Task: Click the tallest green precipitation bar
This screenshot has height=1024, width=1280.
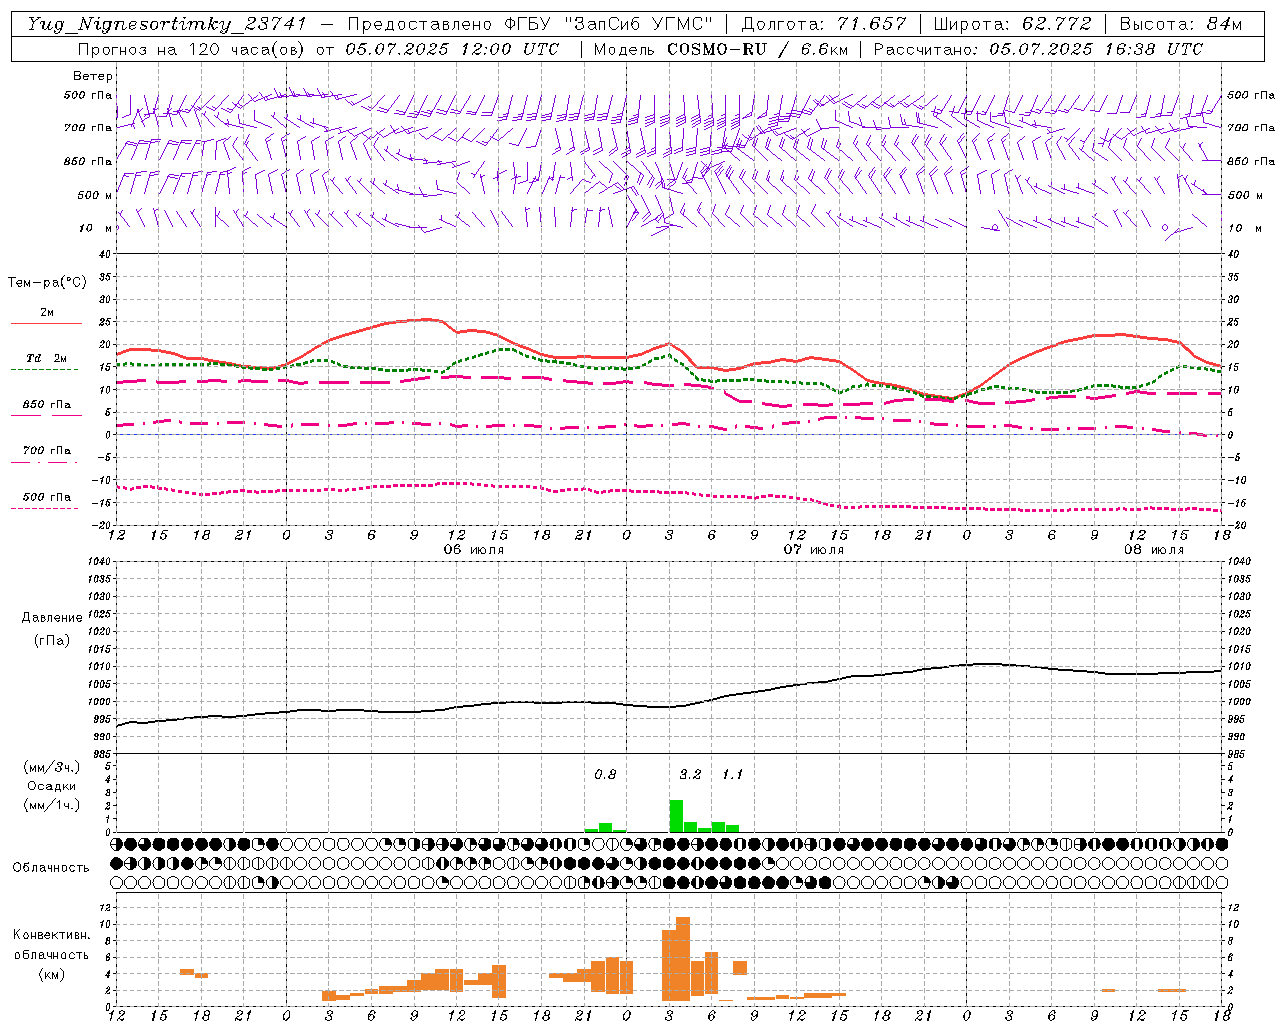Action: coord(676,816)
